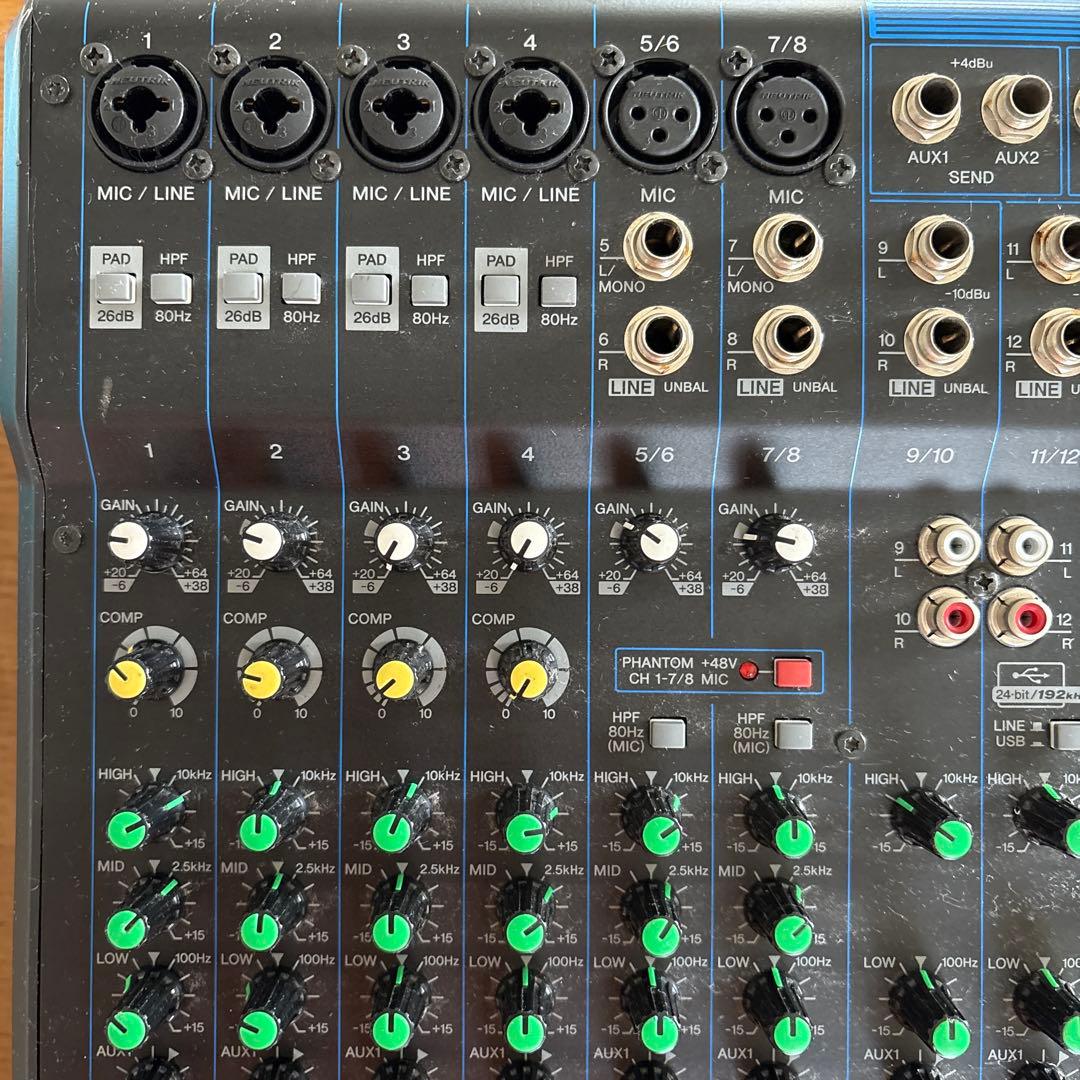Screen dimensions: 1080x1080
Task: Select the white RCA input 9 L
Action: pos(949,545)
